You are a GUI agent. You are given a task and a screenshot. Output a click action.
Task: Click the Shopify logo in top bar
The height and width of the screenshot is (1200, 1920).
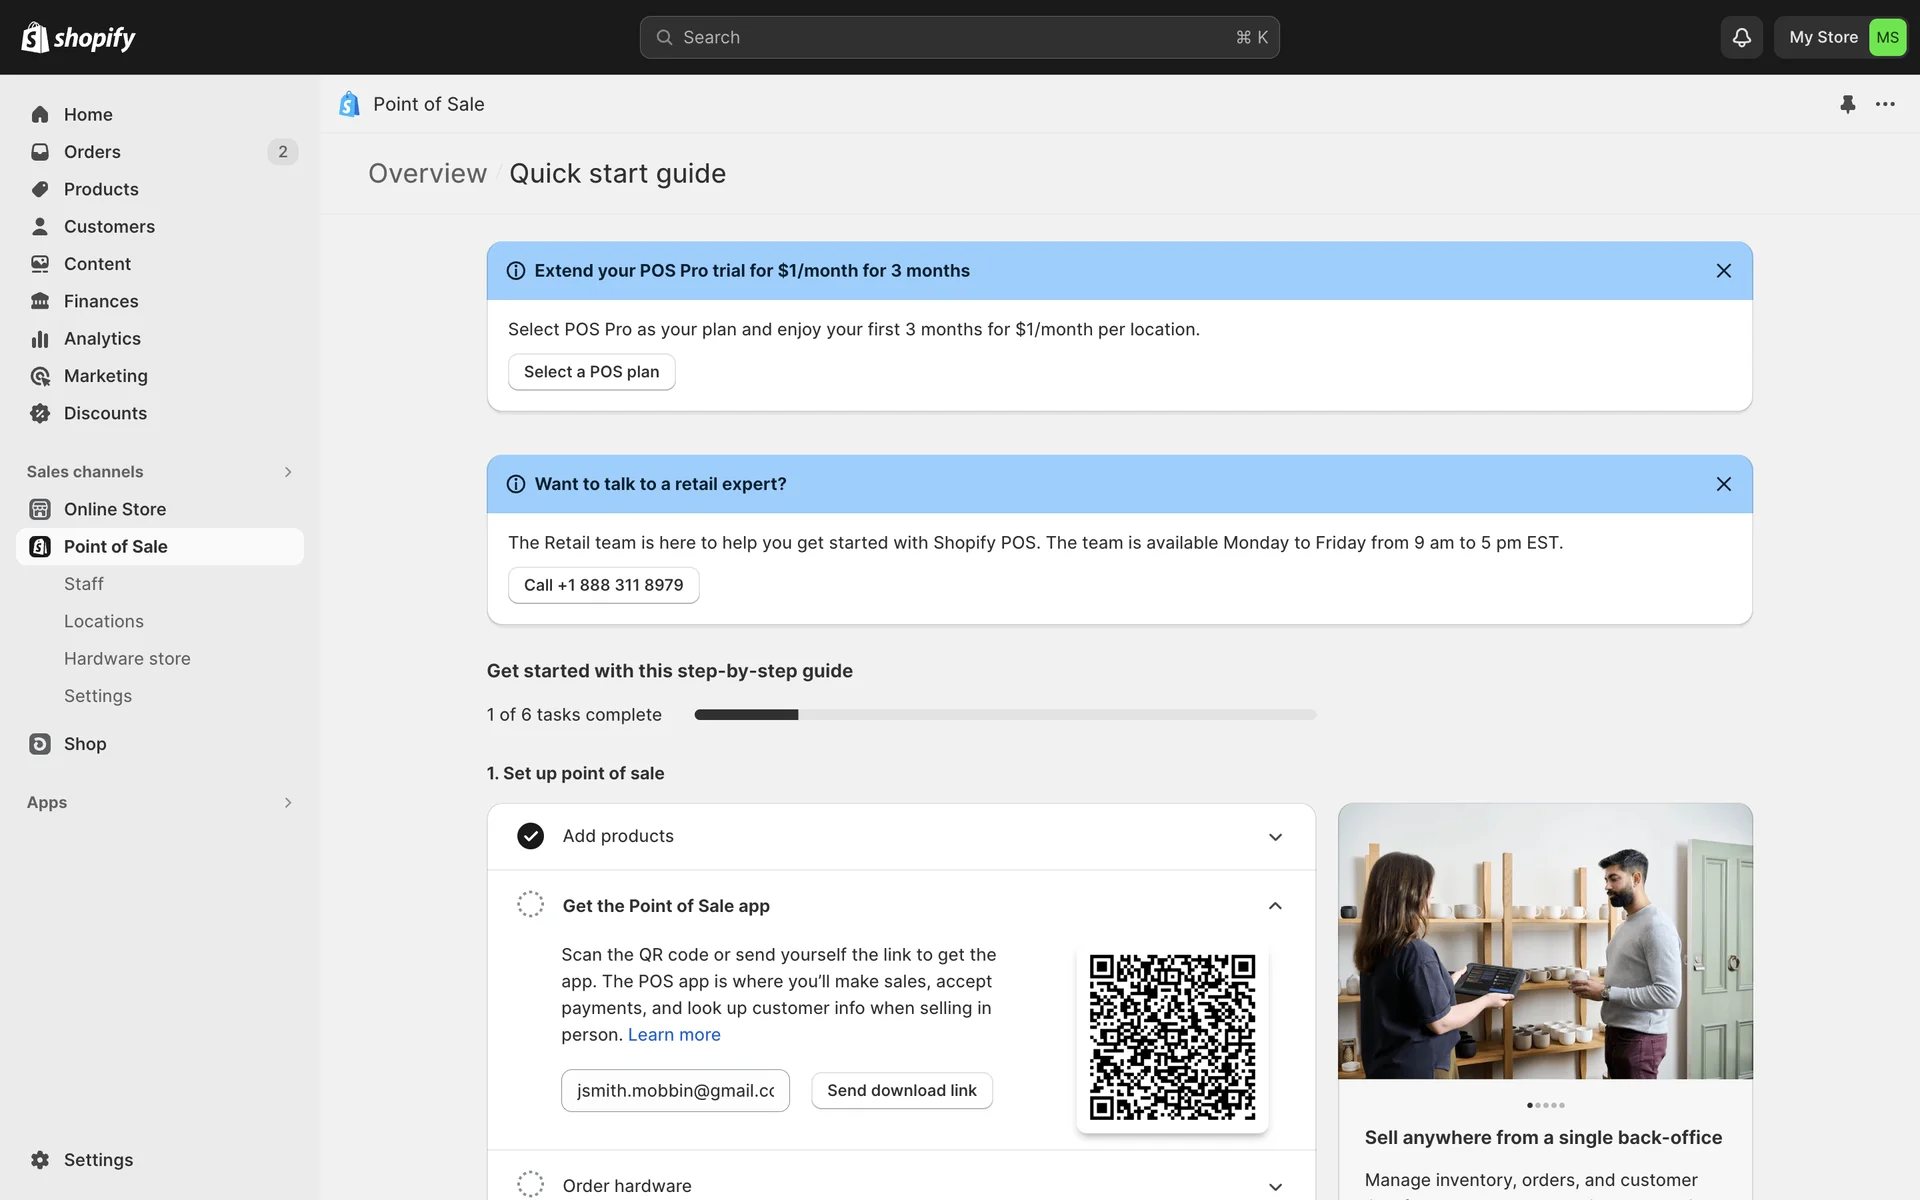[78, 37]
